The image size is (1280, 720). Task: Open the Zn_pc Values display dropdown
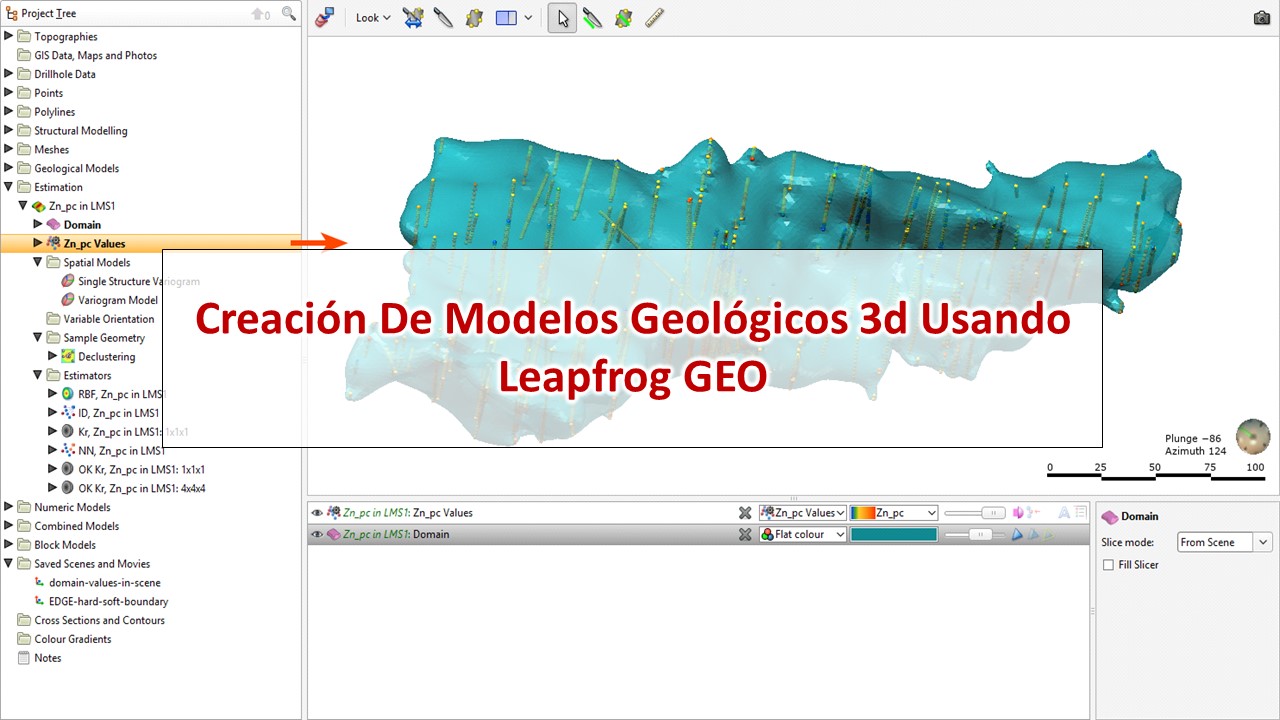(803, 513)
